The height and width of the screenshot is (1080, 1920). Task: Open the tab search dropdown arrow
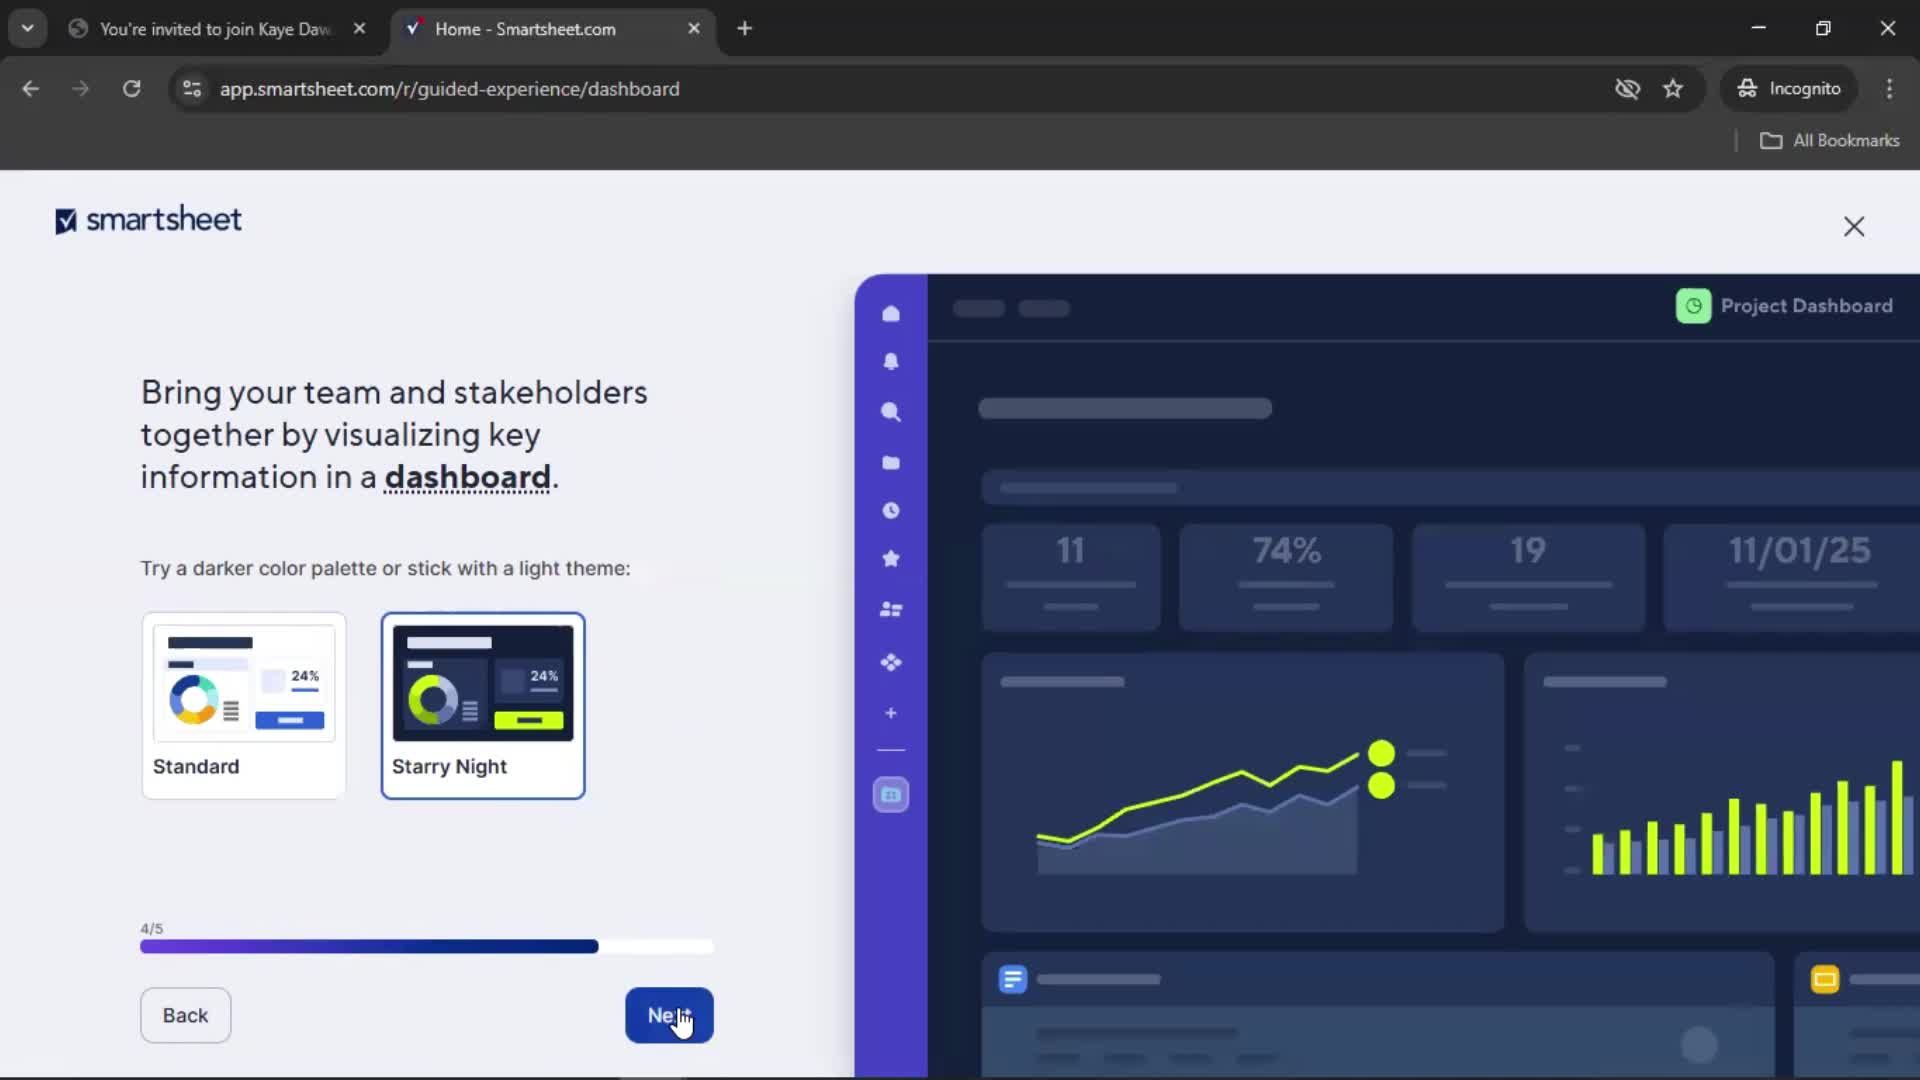(x=28, y=28)
